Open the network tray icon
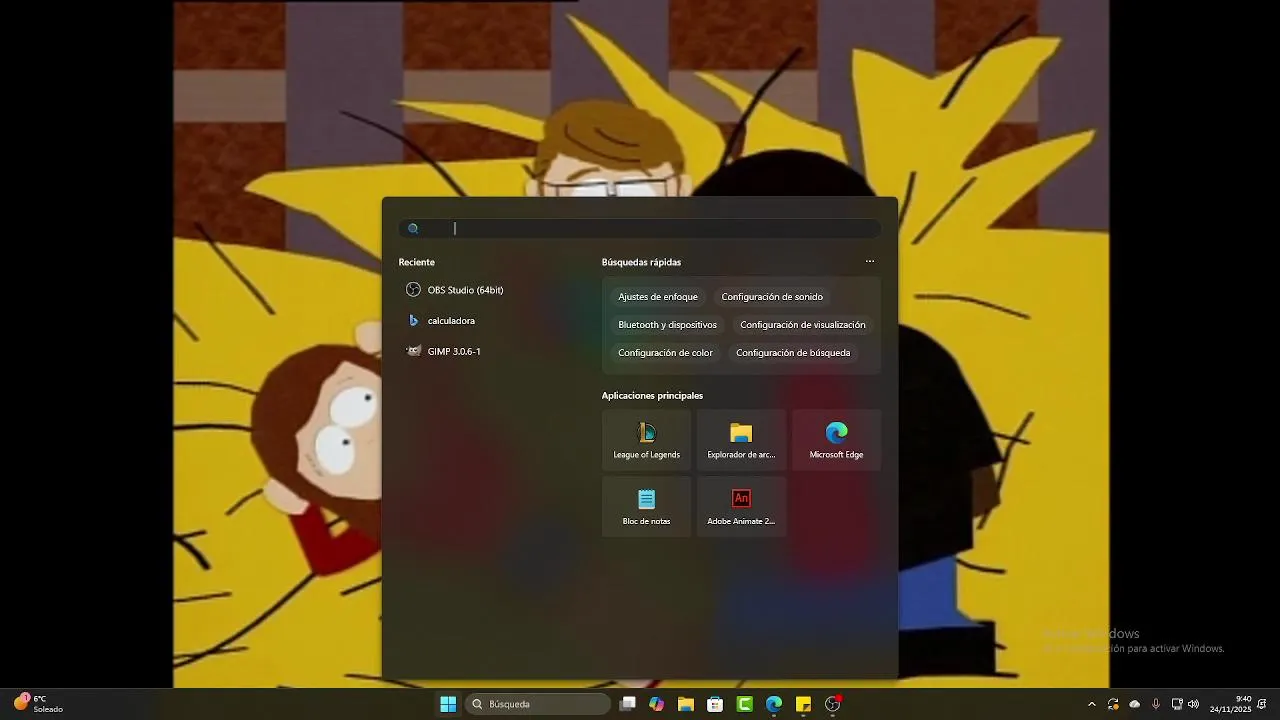Screen dimensions: 1280x720 [1177, 704]
